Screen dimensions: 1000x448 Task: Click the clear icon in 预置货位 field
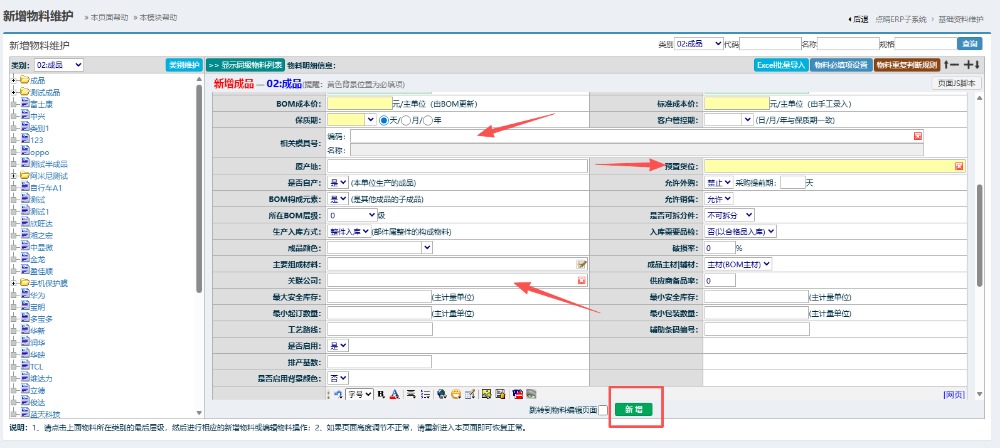(959, 166)
